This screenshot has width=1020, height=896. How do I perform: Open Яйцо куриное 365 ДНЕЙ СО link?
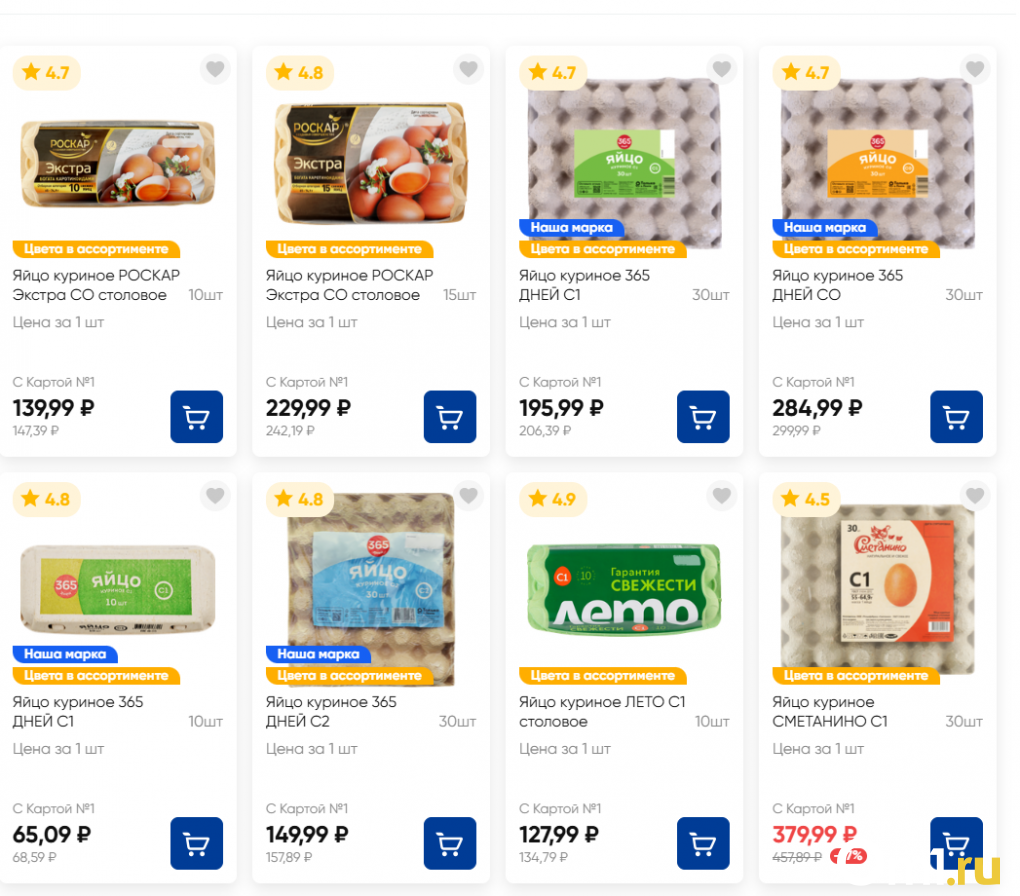coord(837,285)
